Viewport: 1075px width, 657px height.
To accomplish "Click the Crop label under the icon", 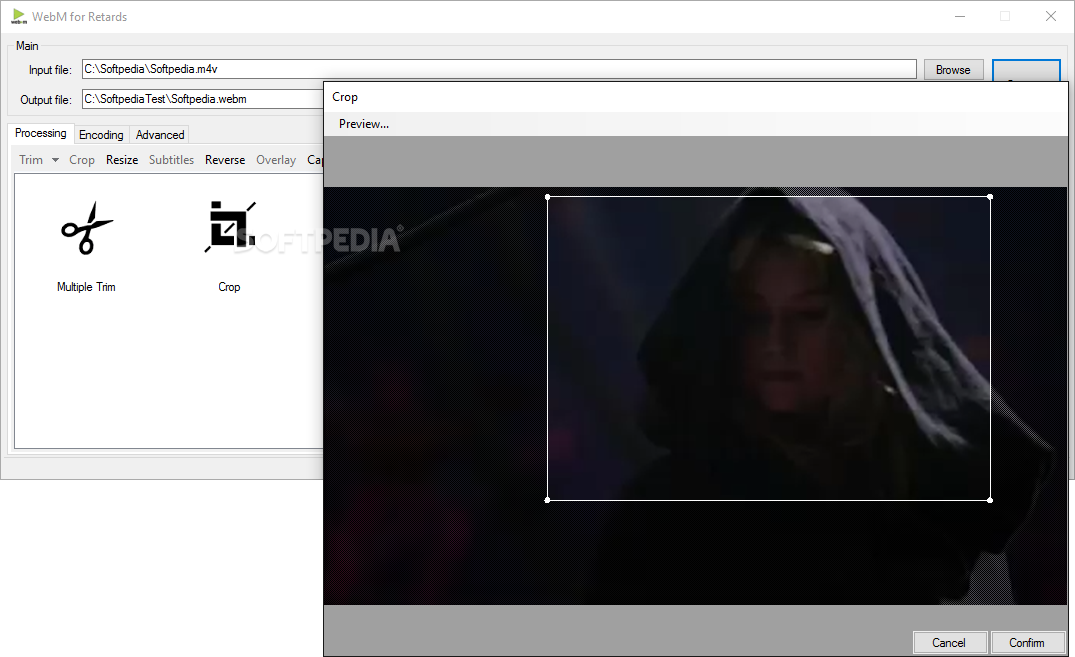I will [x=229, y=287].
